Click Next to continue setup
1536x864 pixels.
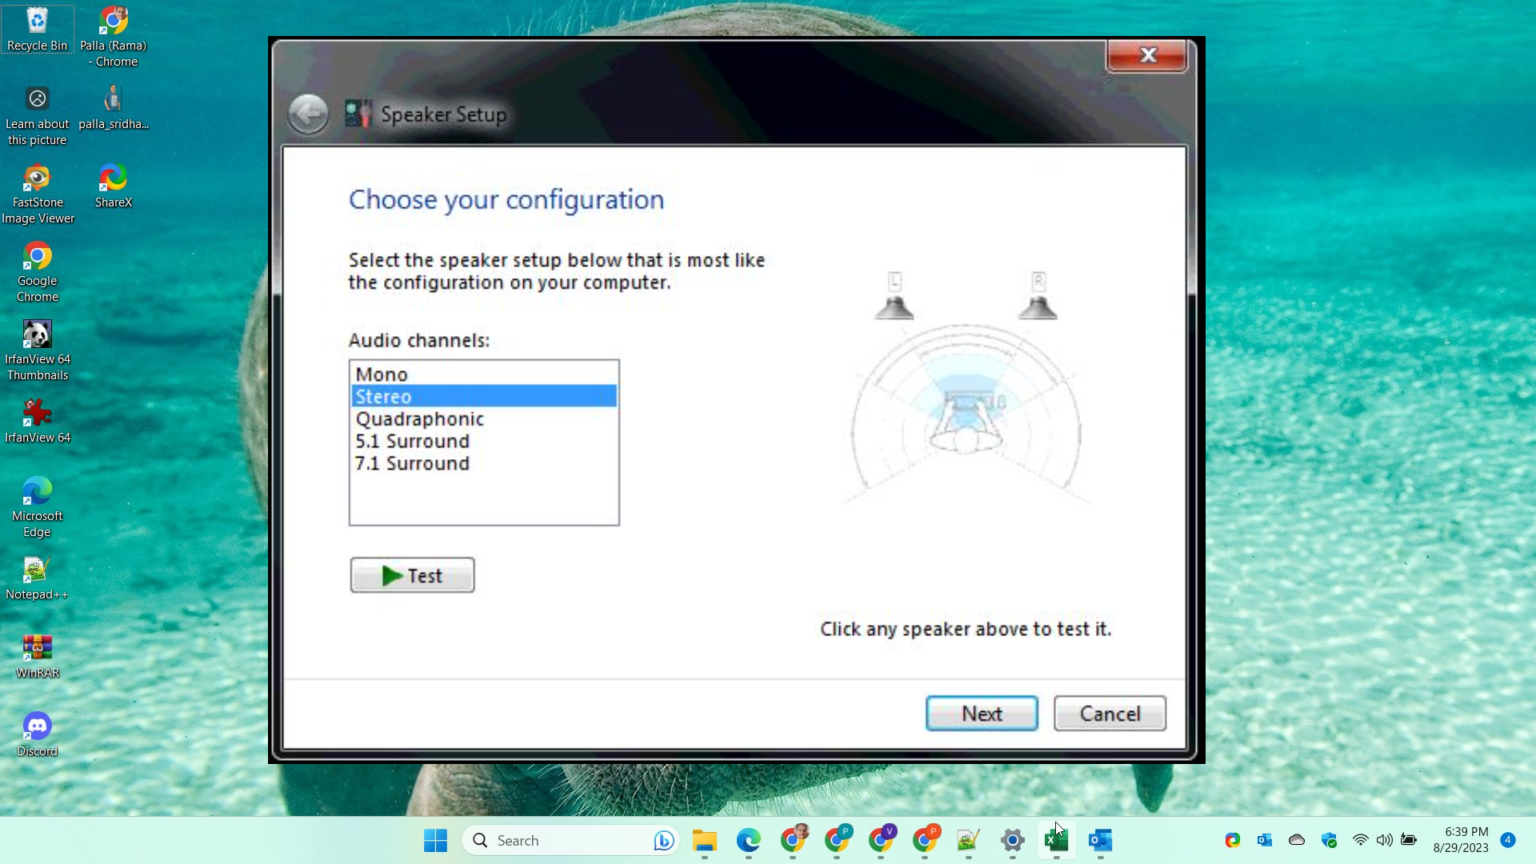tap(981, 713)
